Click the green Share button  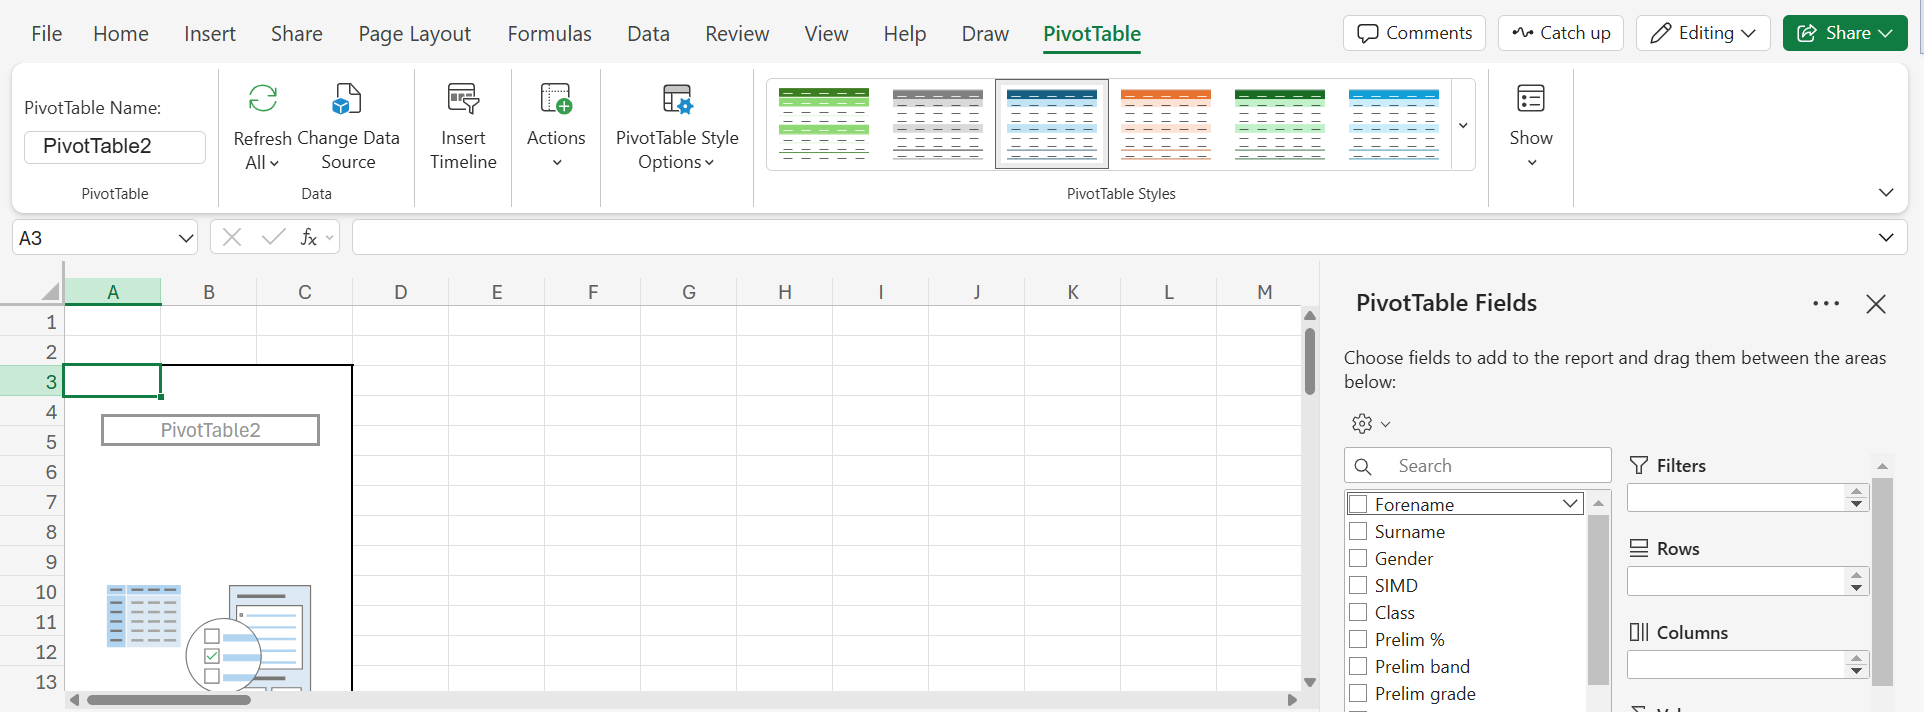click(x=1845, y=33)
